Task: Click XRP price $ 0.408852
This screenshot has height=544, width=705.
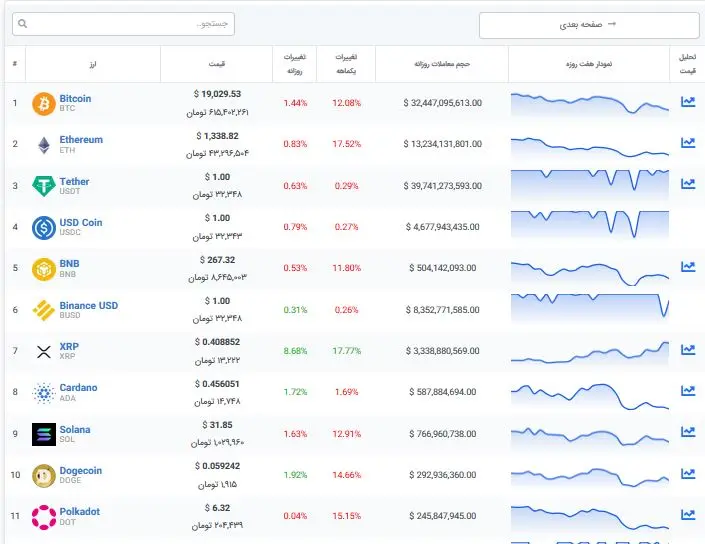Action: [x=217, y=342]
